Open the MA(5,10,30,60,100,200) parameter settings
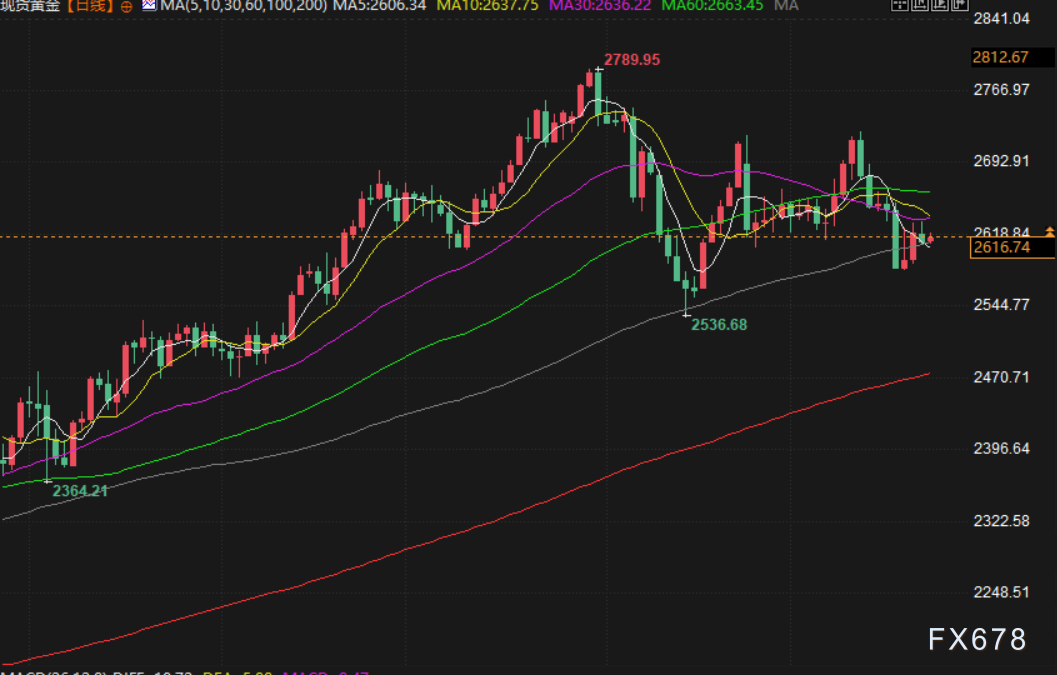 243,5
